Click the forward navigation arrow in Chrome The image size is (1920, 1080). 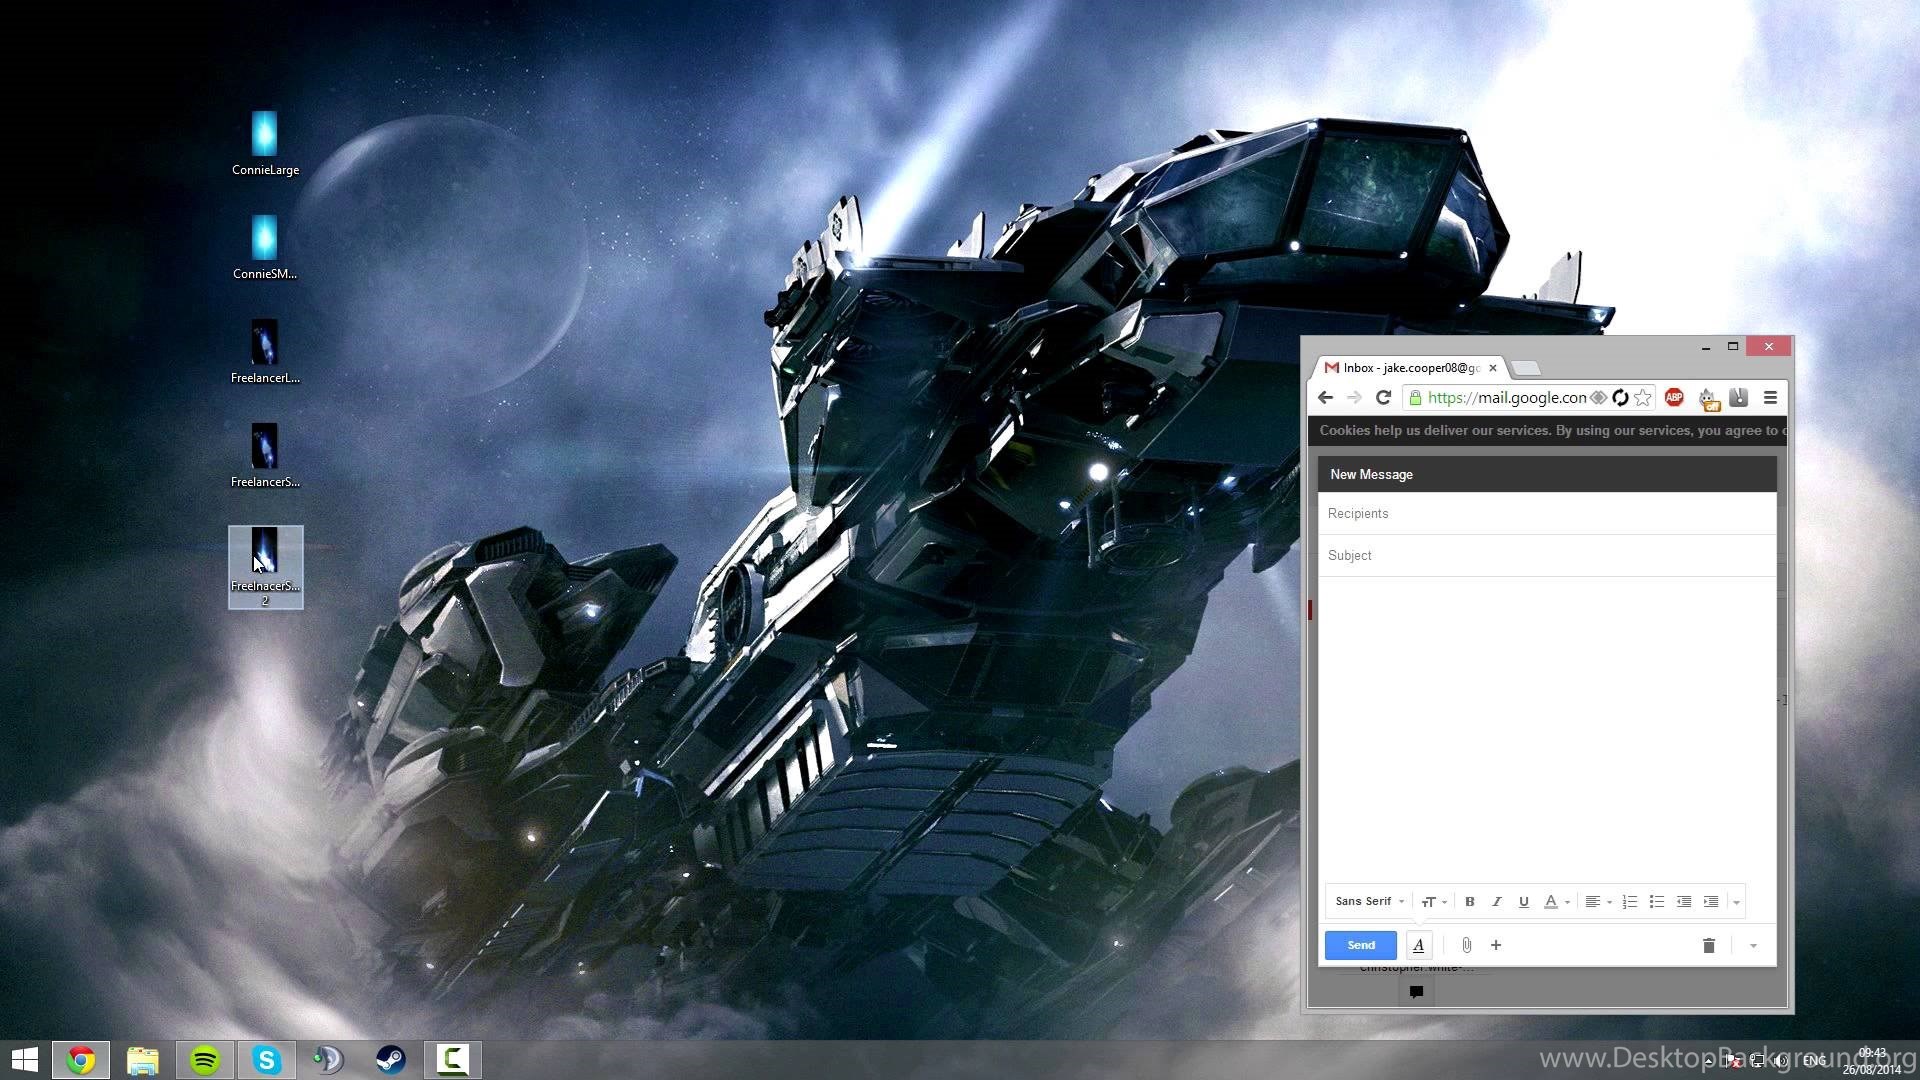coord(1354,397)
